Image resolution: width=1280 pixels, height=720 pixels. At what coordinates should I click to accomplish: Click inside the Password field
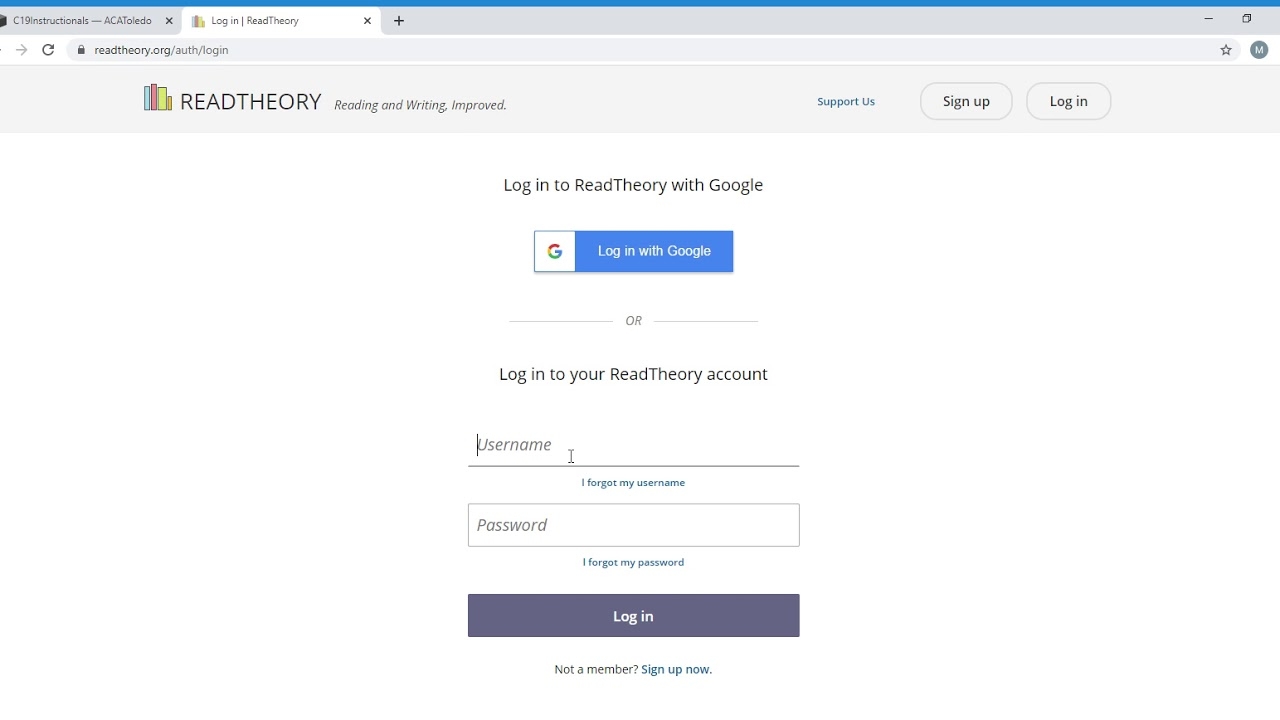pyautogui.click(x=633, y=525)
